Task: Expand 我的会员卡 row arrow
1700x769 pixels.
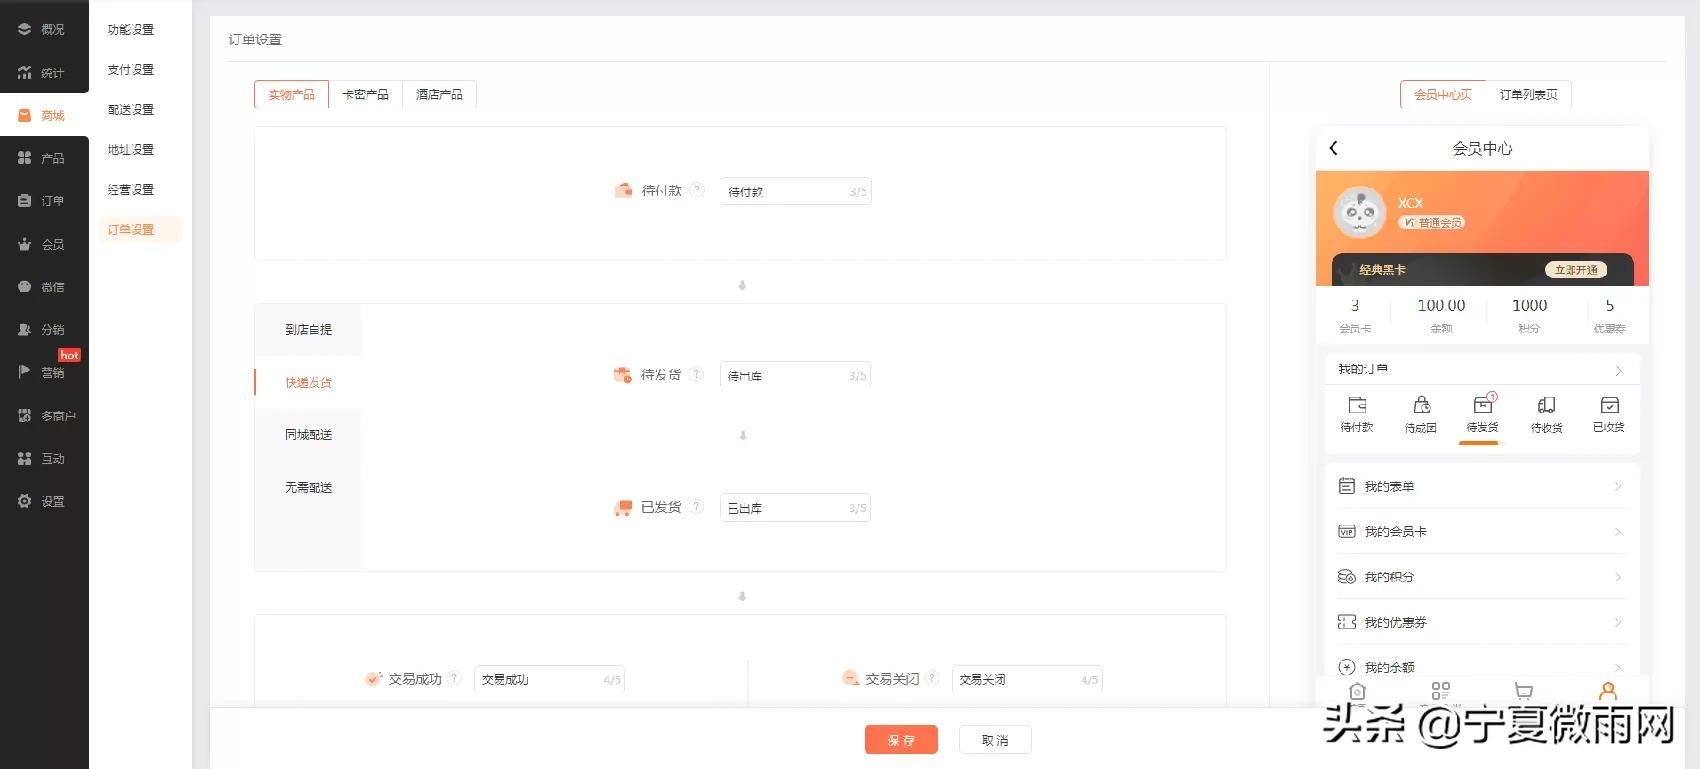Action: (x=1618, y=532)
